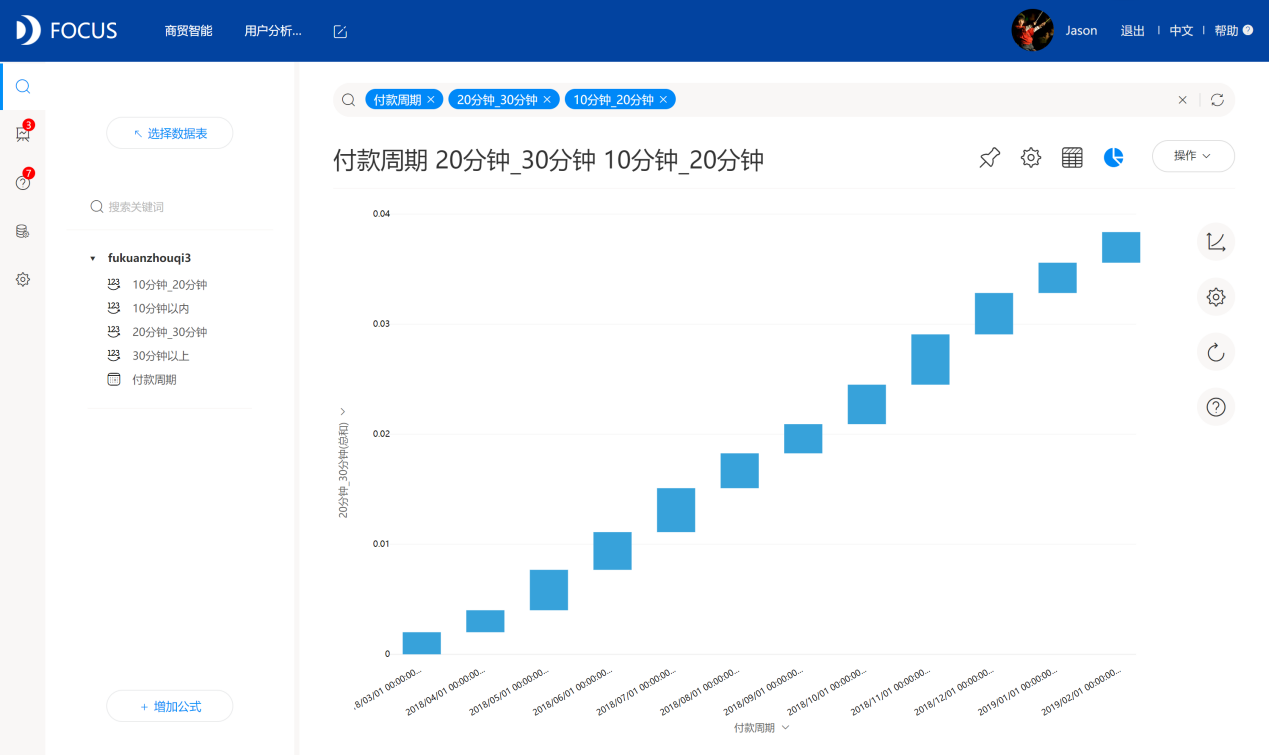Open the help icon with red badge 7
The width and height of the screenshot is (1269, 755).
coord(22,181)
